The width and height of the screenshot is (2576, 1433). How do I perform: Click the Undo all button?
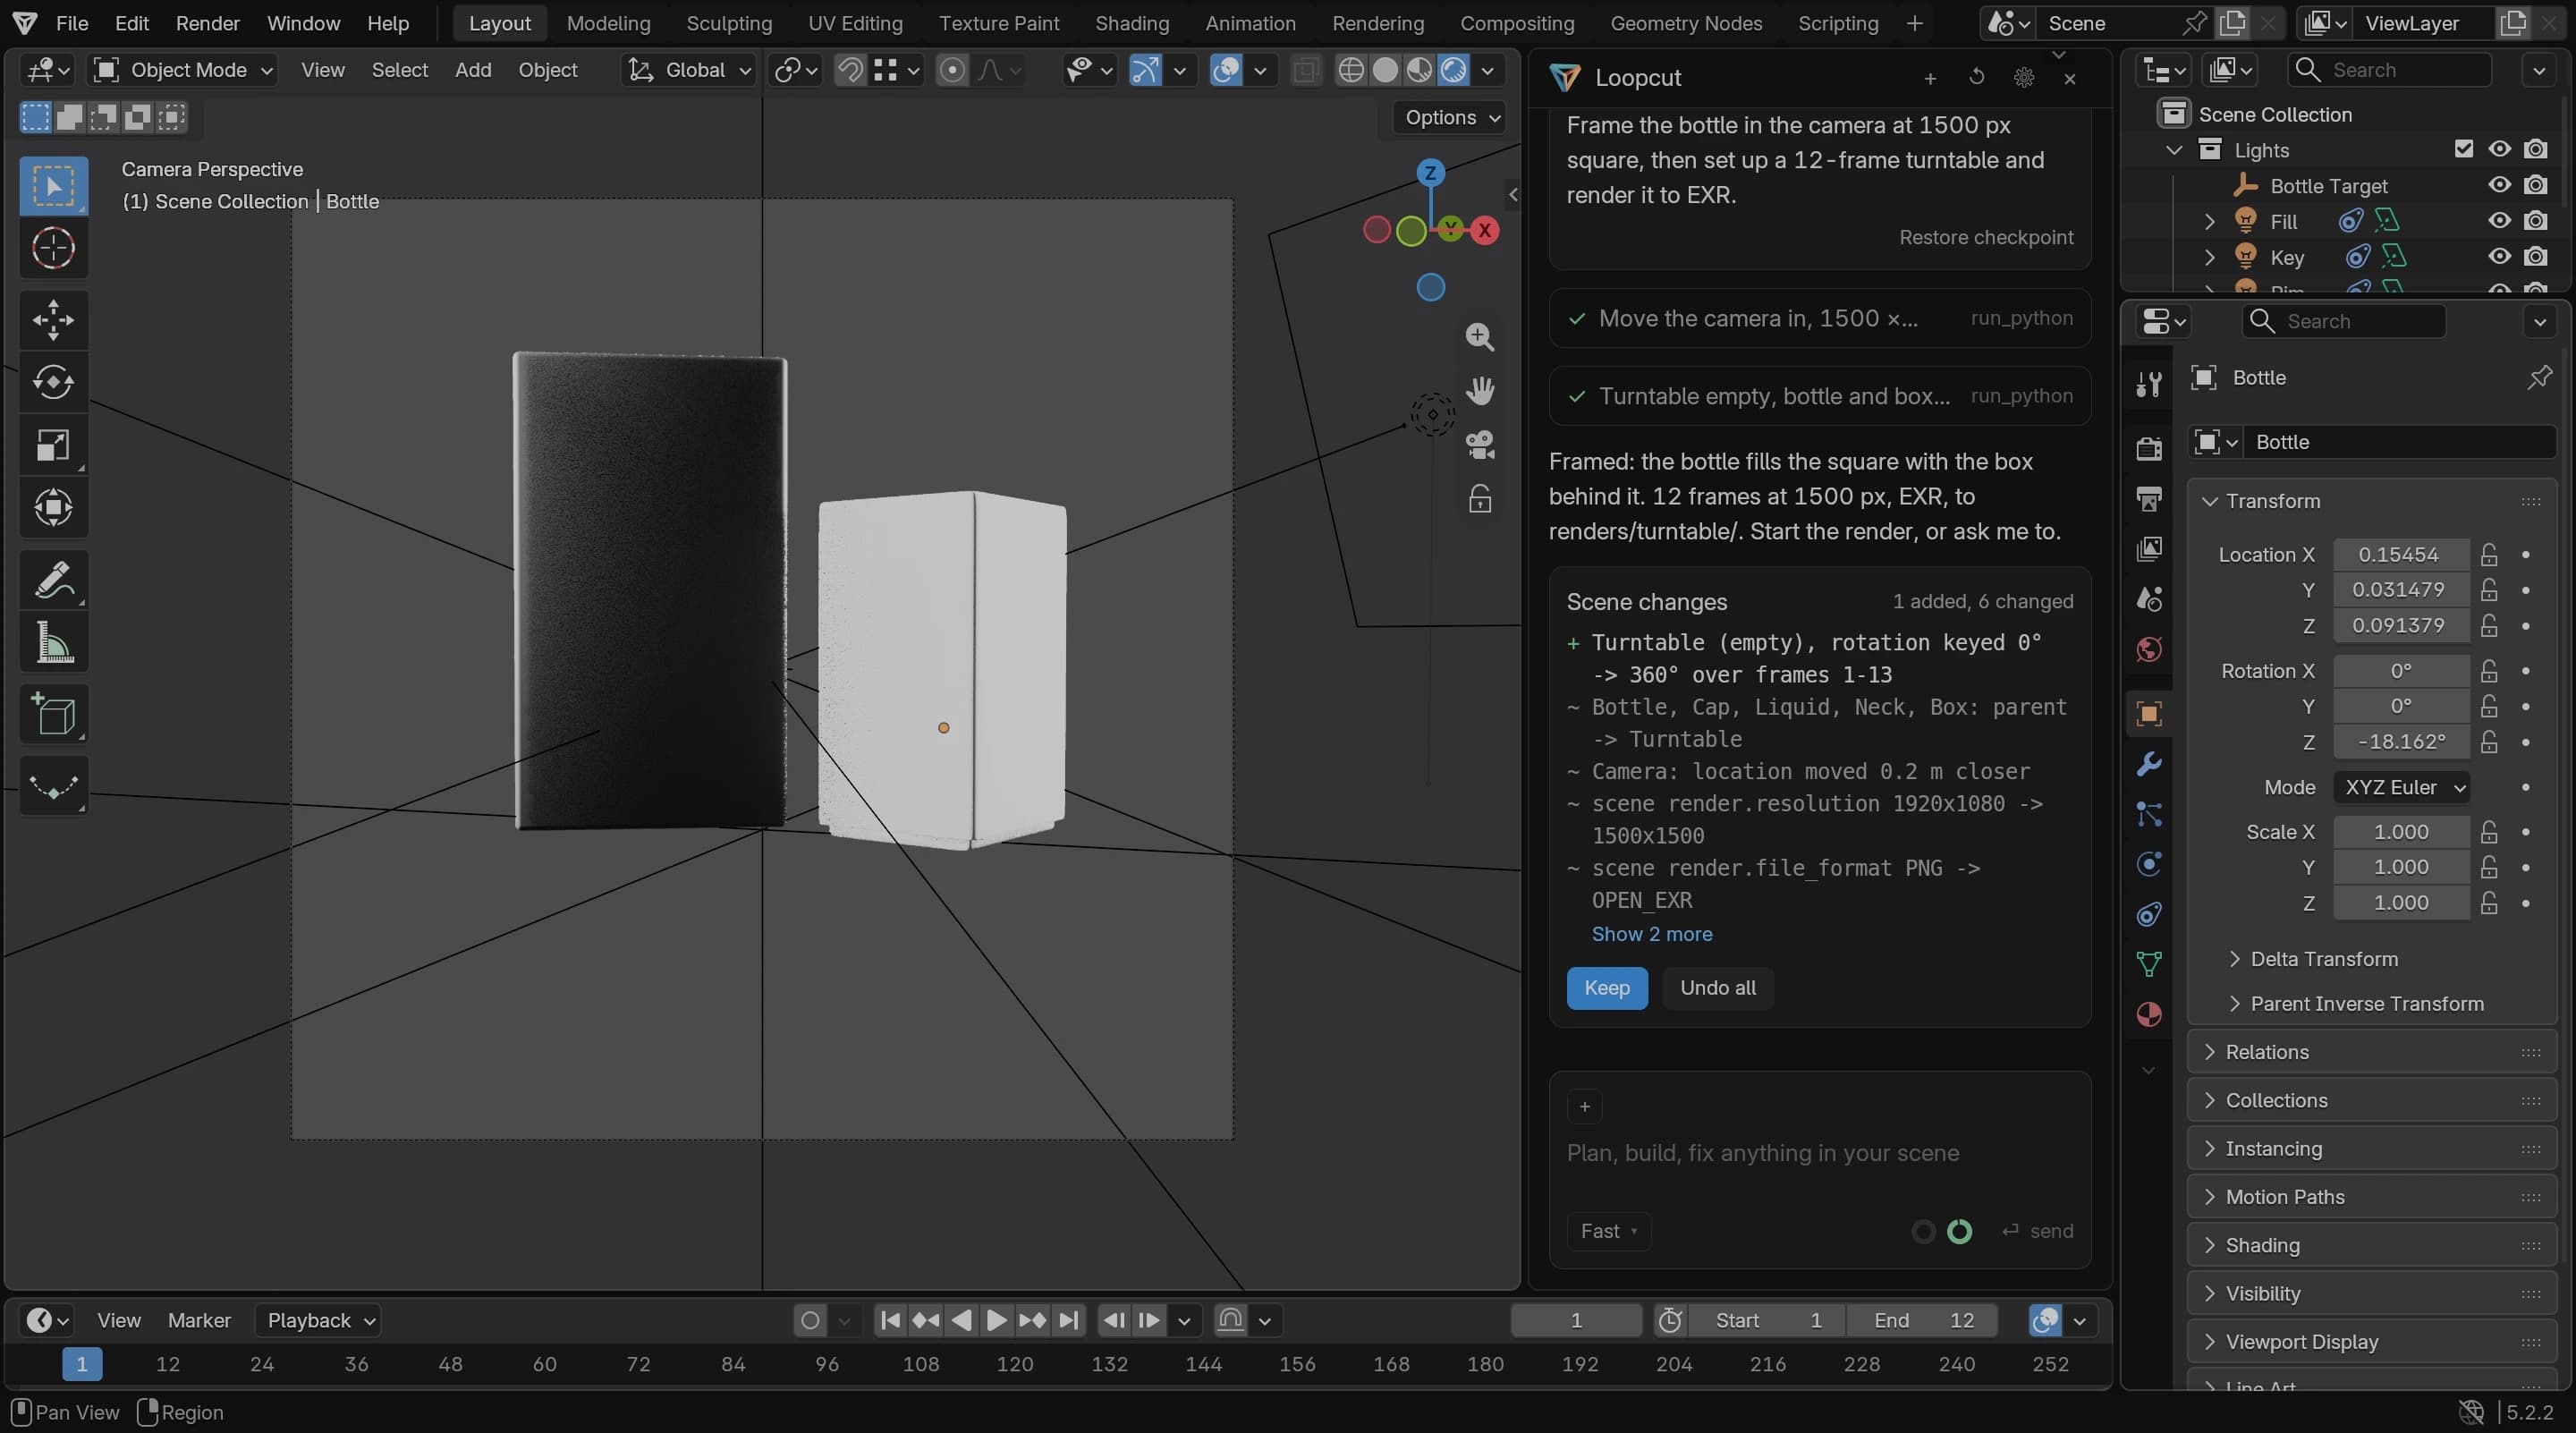tap(1717, 988)
